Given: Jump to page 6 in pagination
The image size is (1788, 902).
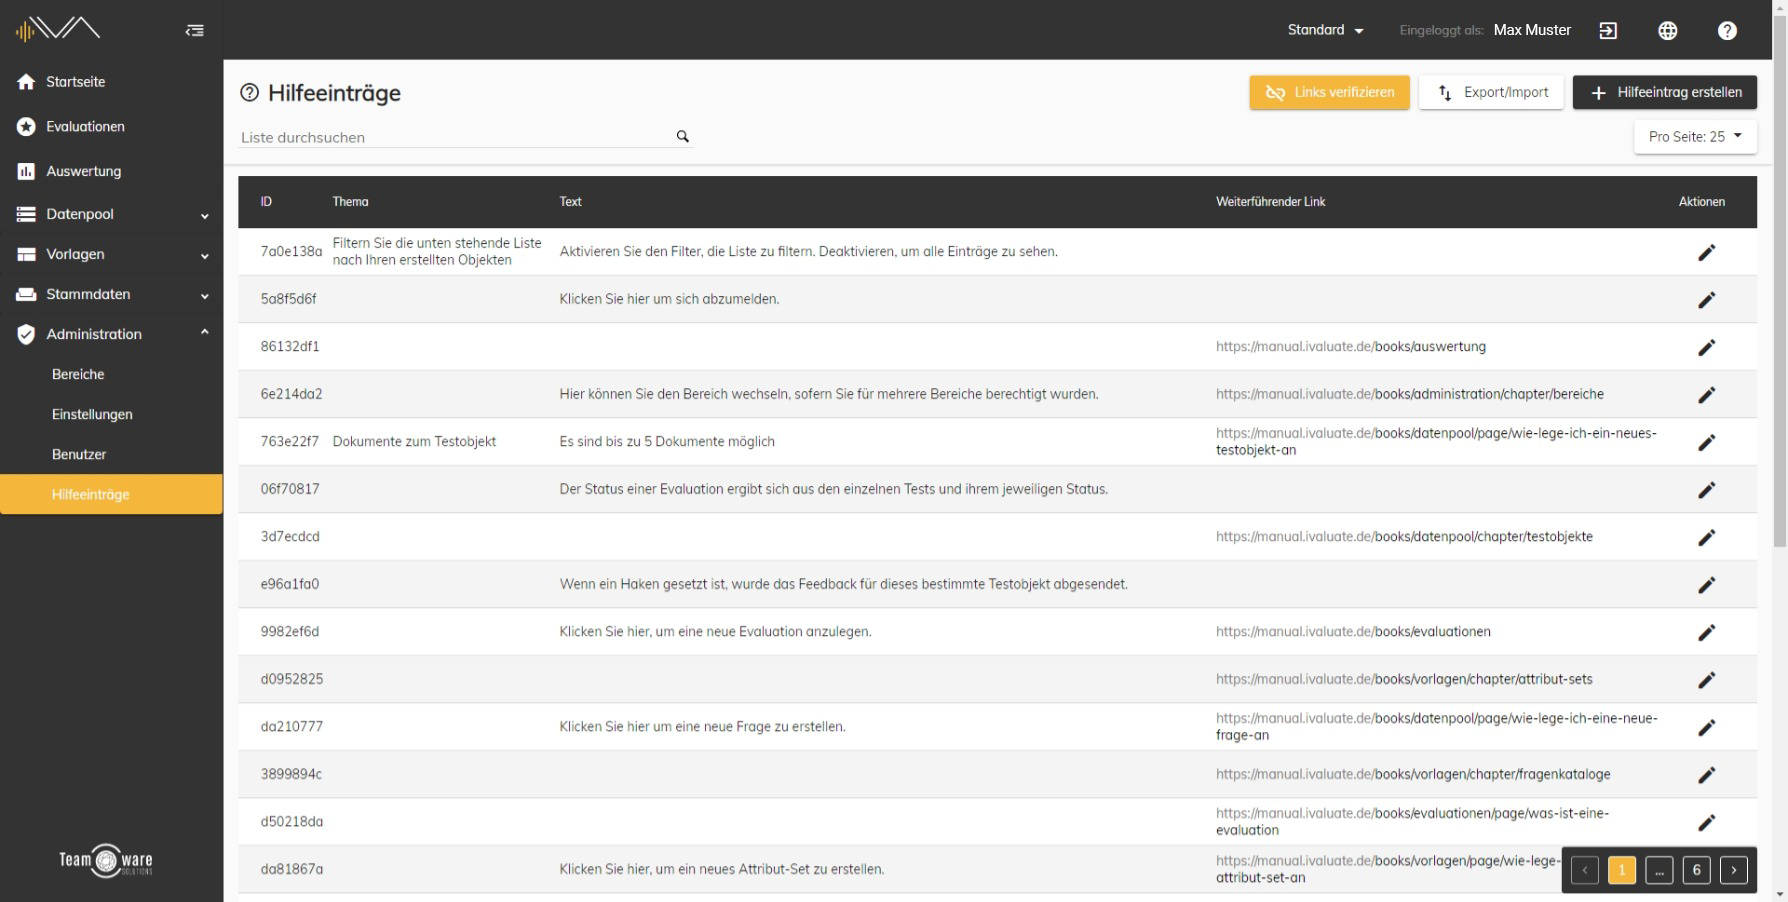Looking at the screenshot, I should [x=1696, y=871].
